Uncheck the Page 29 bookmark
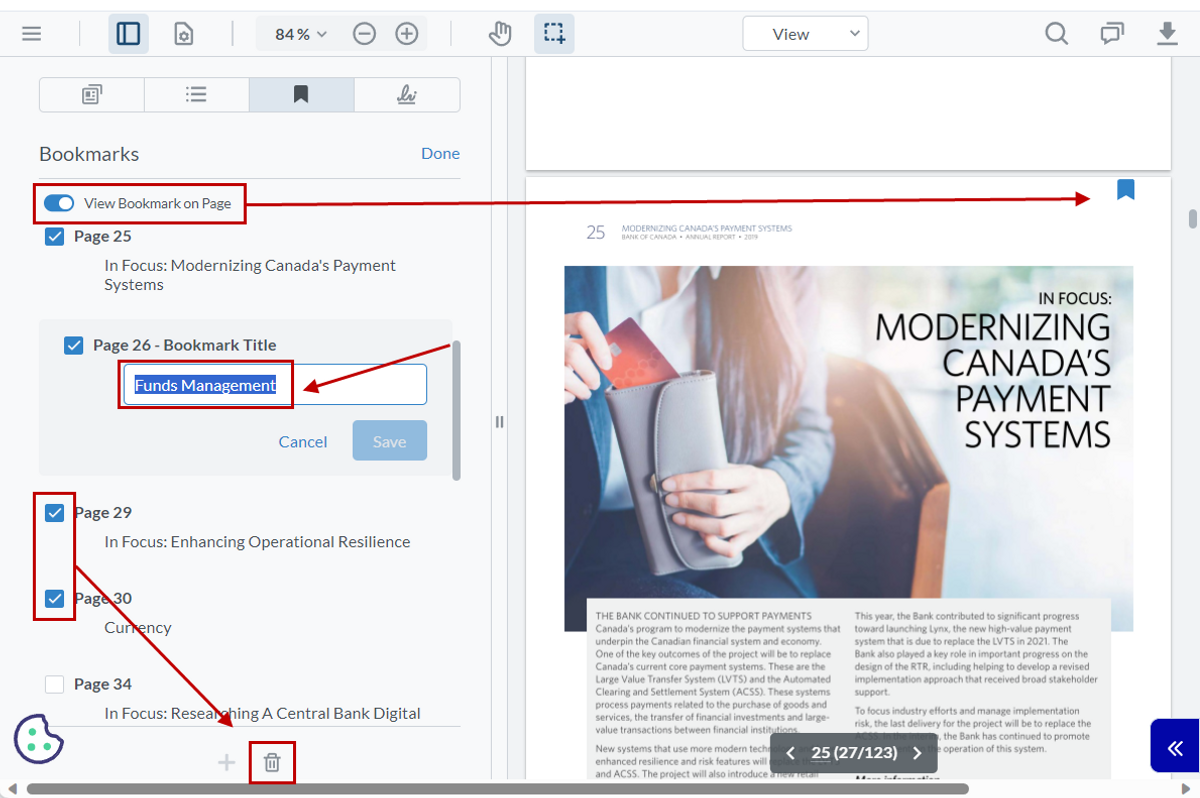This screenshot has width=1200, height=798. (x=54, y=512)
